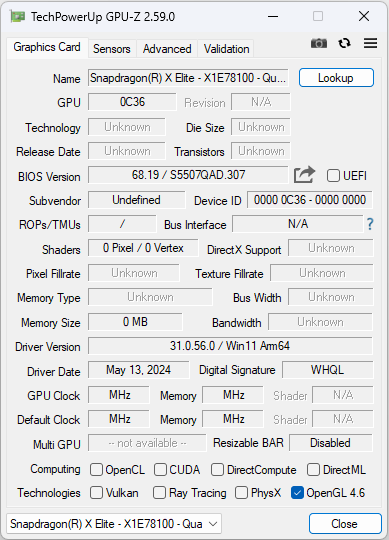Screen dimensions: 389x540
Task: Click the GPU field showing 0C36
Action: coord(132,102)
